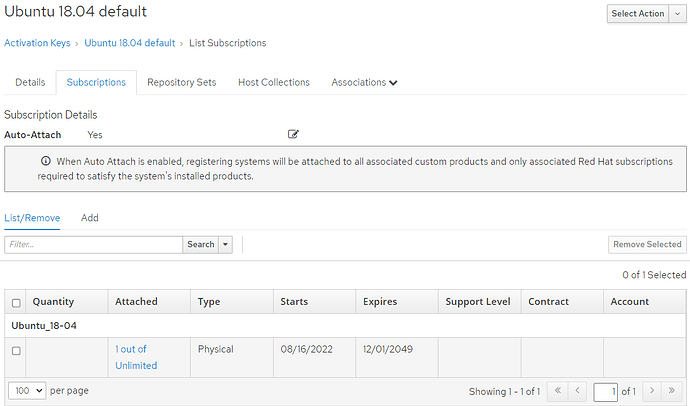Click the Ubuntu_18-04 group row
This screenshot has width=690, height=406.
point(345,326)
